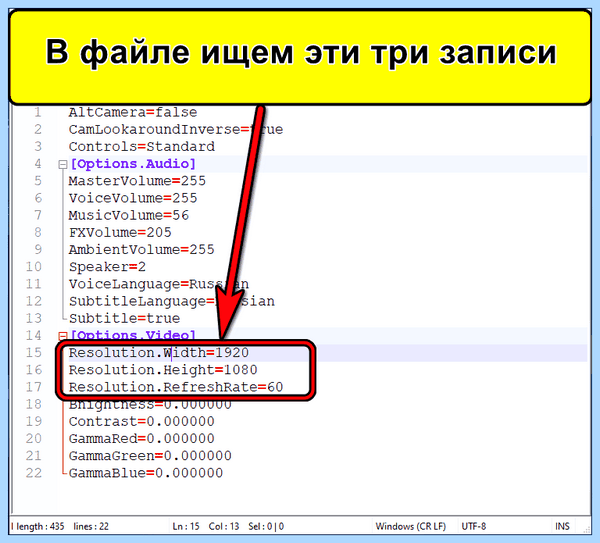The image size is (600, 543).
Task: Place cursor on MasterVolume=255
Action: click(137, 181)
